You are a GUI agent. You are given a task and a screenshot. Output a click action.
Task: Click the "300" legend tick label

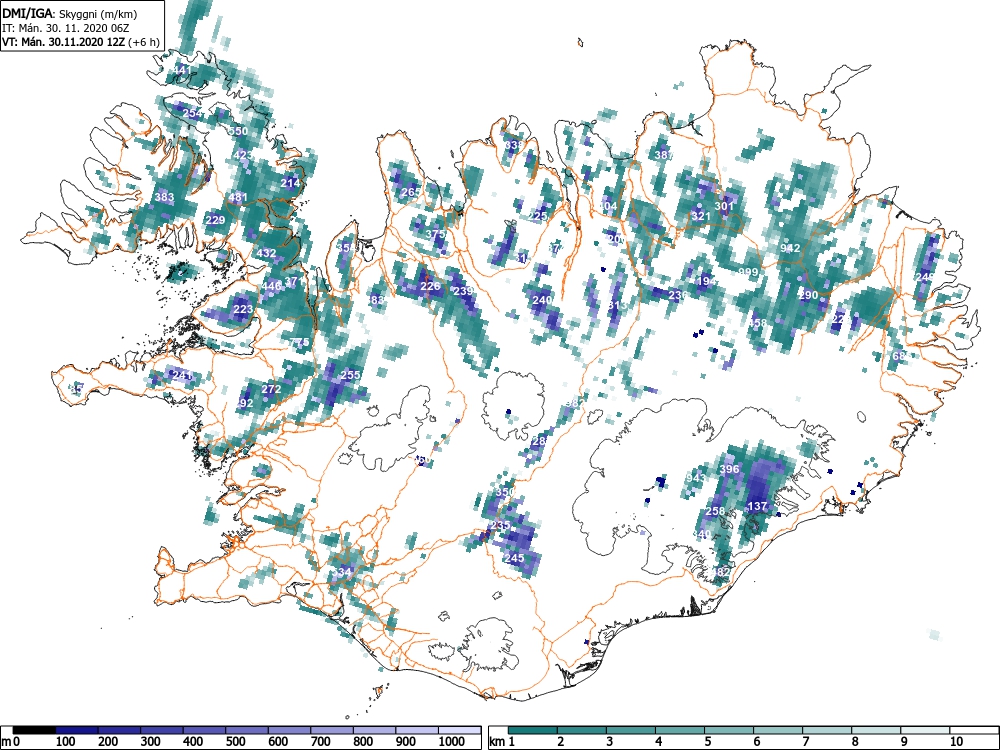tap(151, 742)
